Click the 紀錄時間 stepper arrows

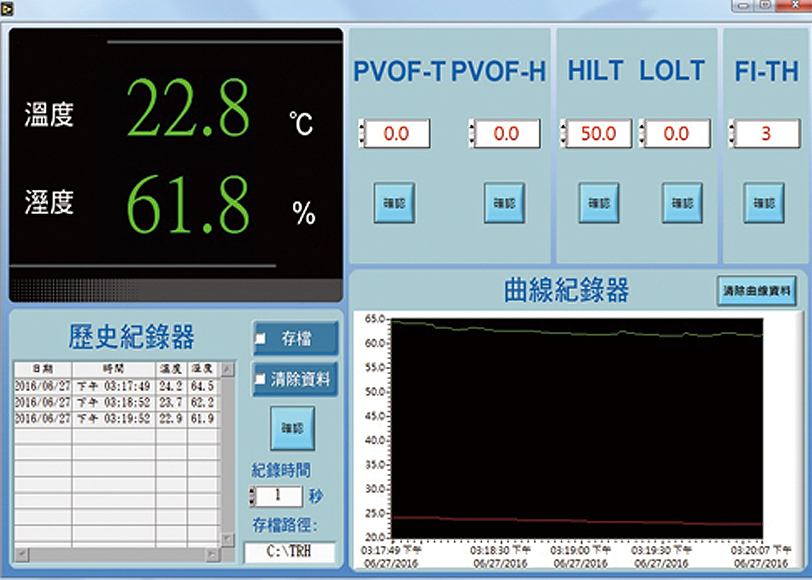(252, 496)
